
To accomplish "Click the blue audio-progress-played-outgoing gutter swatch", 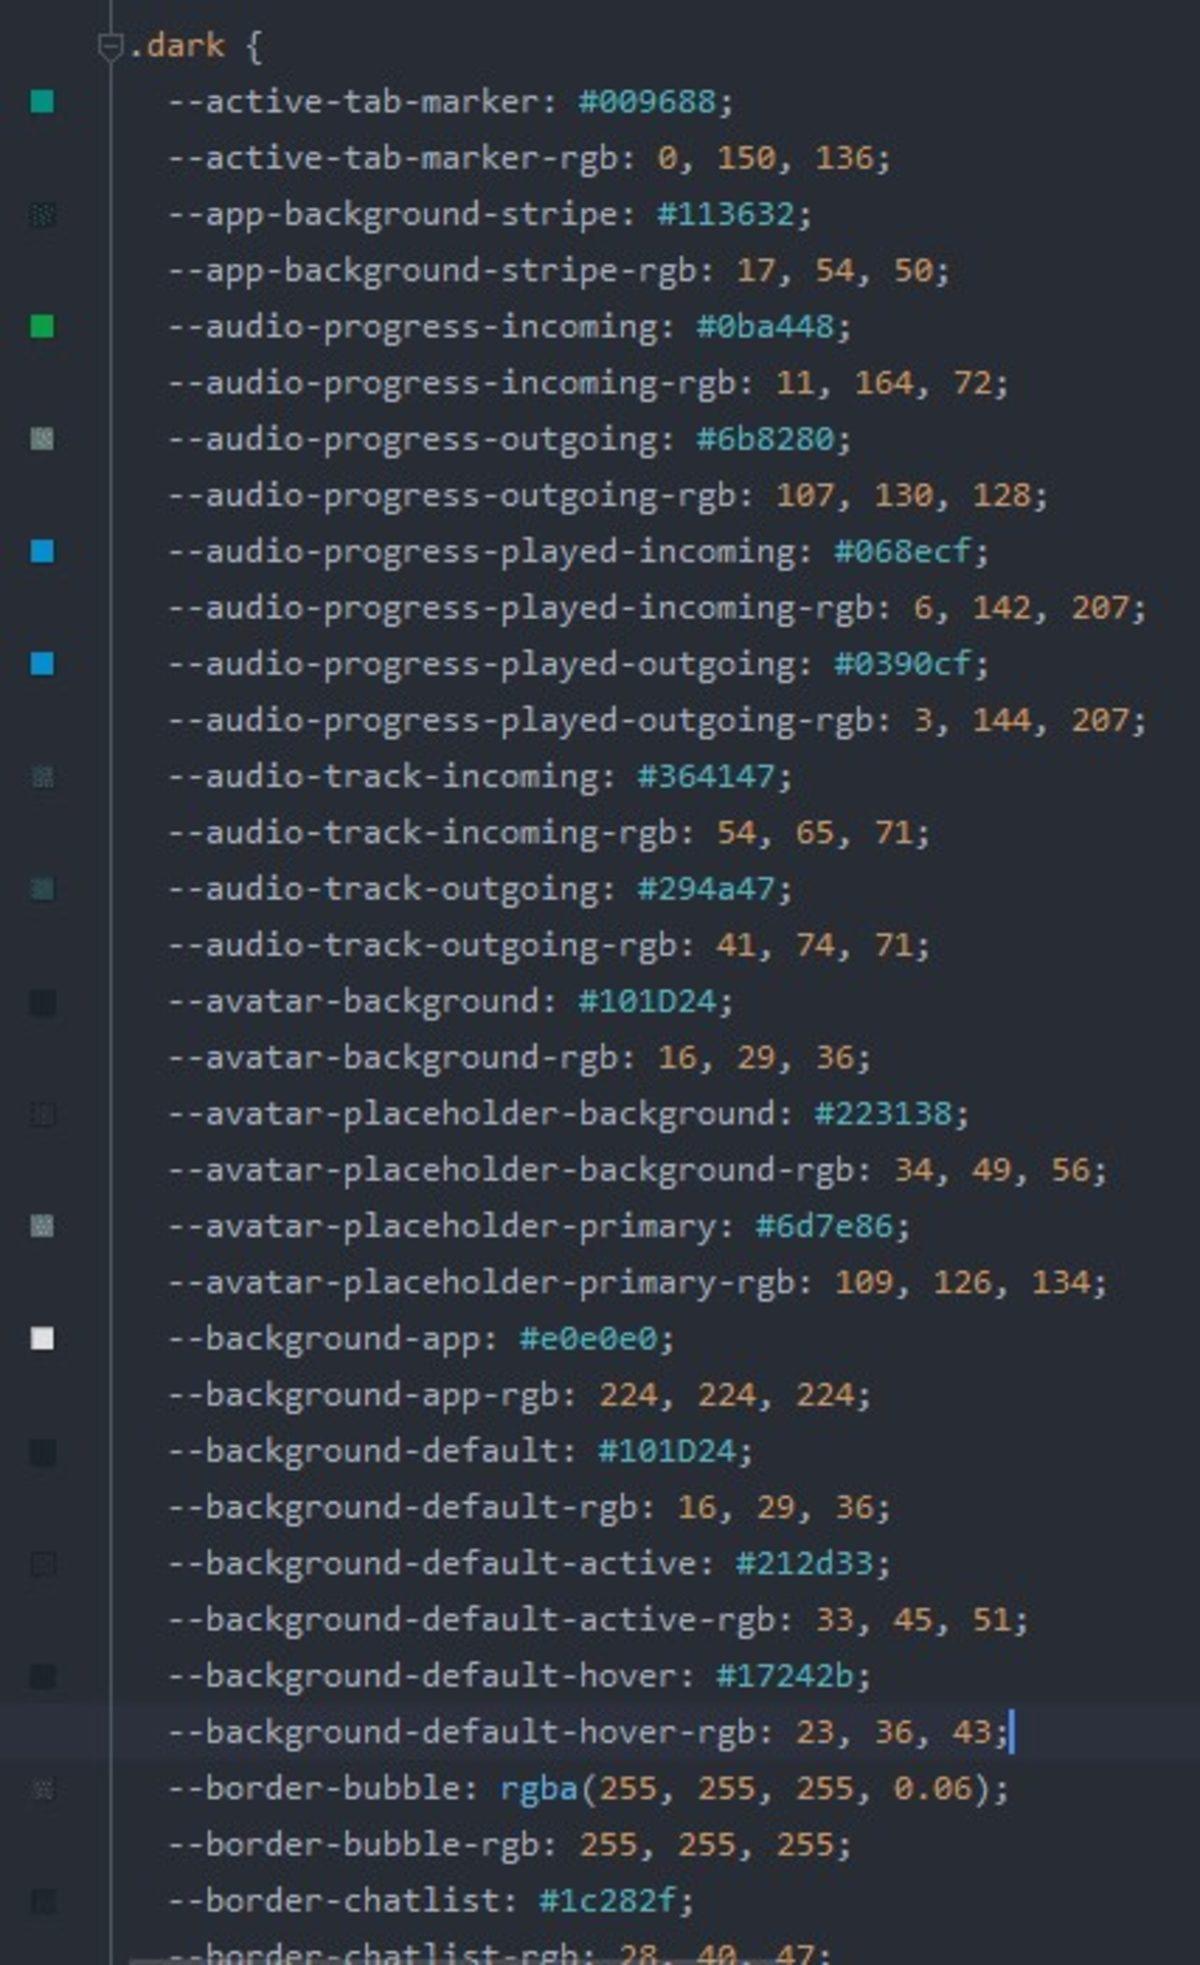I will click(42, 664).
